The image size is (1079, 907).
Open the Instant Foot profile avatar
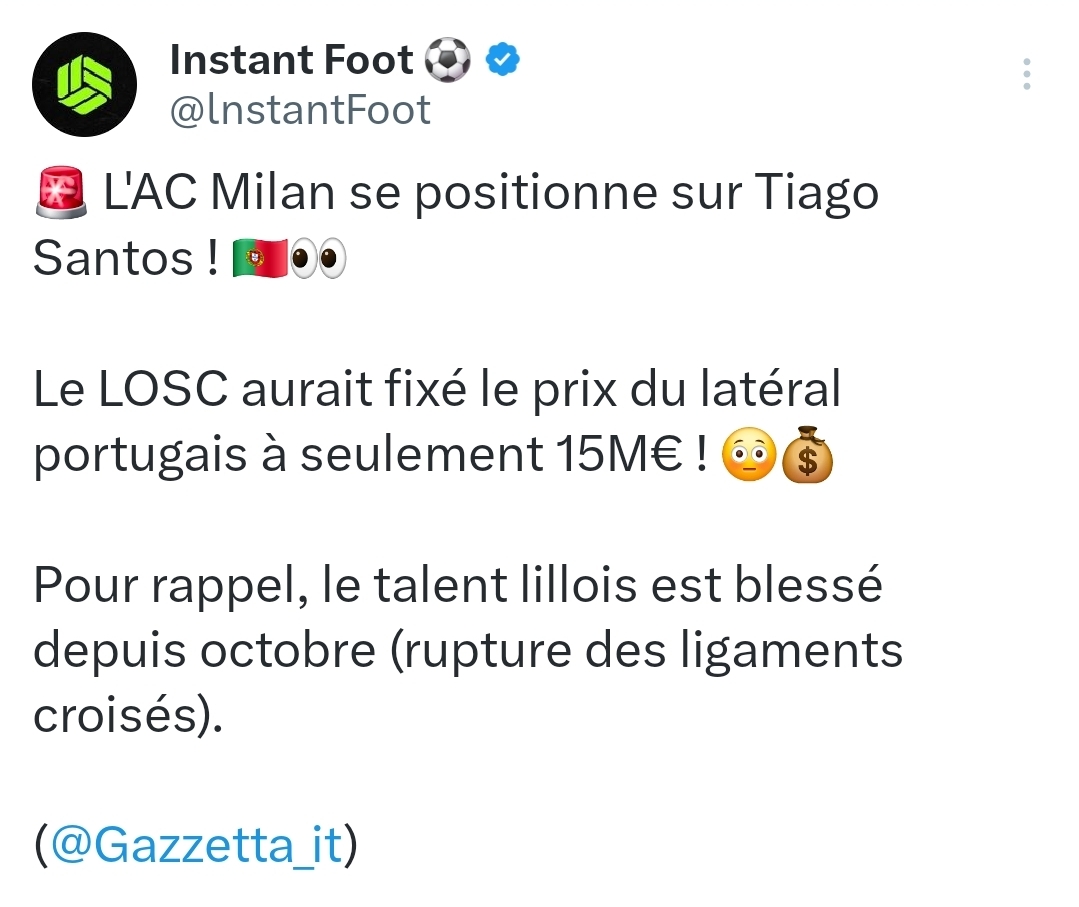click(x=84, y=85)
